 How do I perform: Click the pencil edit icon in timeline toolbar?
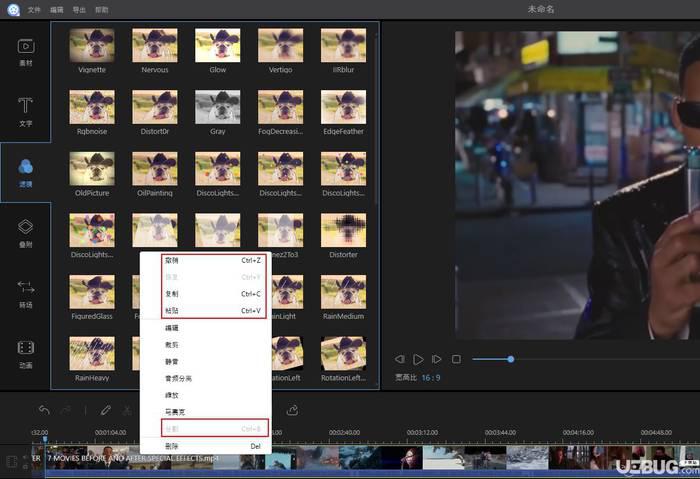tap(105, 410)
